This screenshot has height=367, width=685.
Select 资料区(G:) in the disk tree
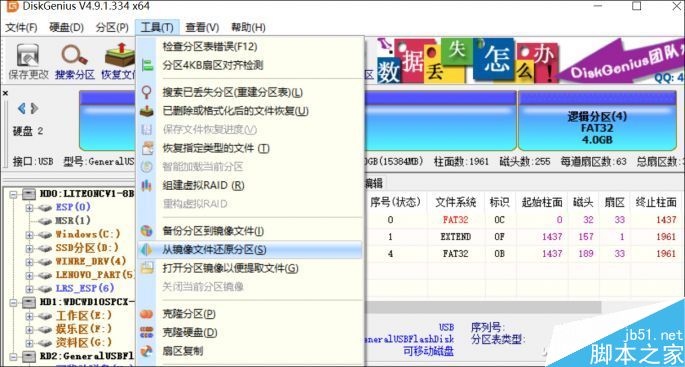click(84, 342)
